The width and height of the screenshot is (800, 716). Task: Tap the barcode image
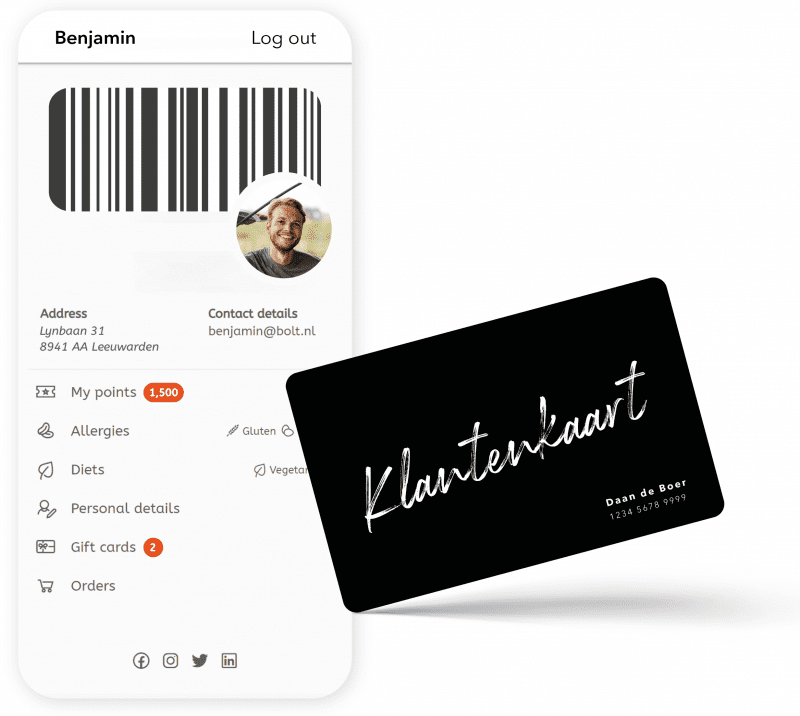point(185,149)
